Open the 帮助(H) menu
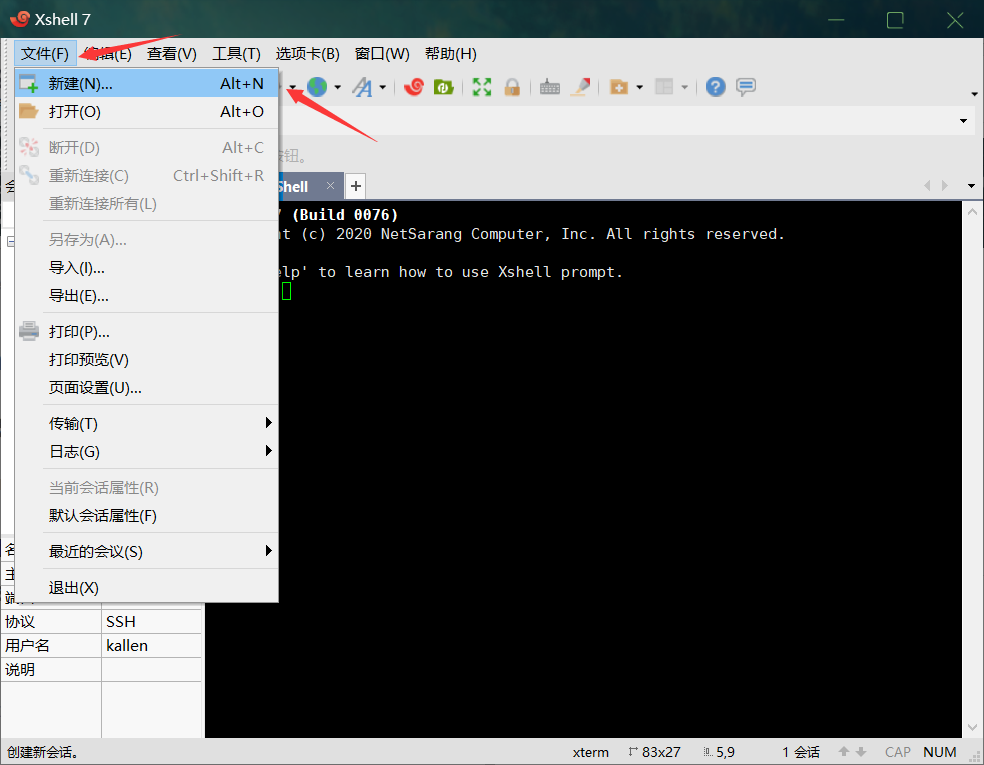This screenshot has width=984, height=765. point(451,54)
